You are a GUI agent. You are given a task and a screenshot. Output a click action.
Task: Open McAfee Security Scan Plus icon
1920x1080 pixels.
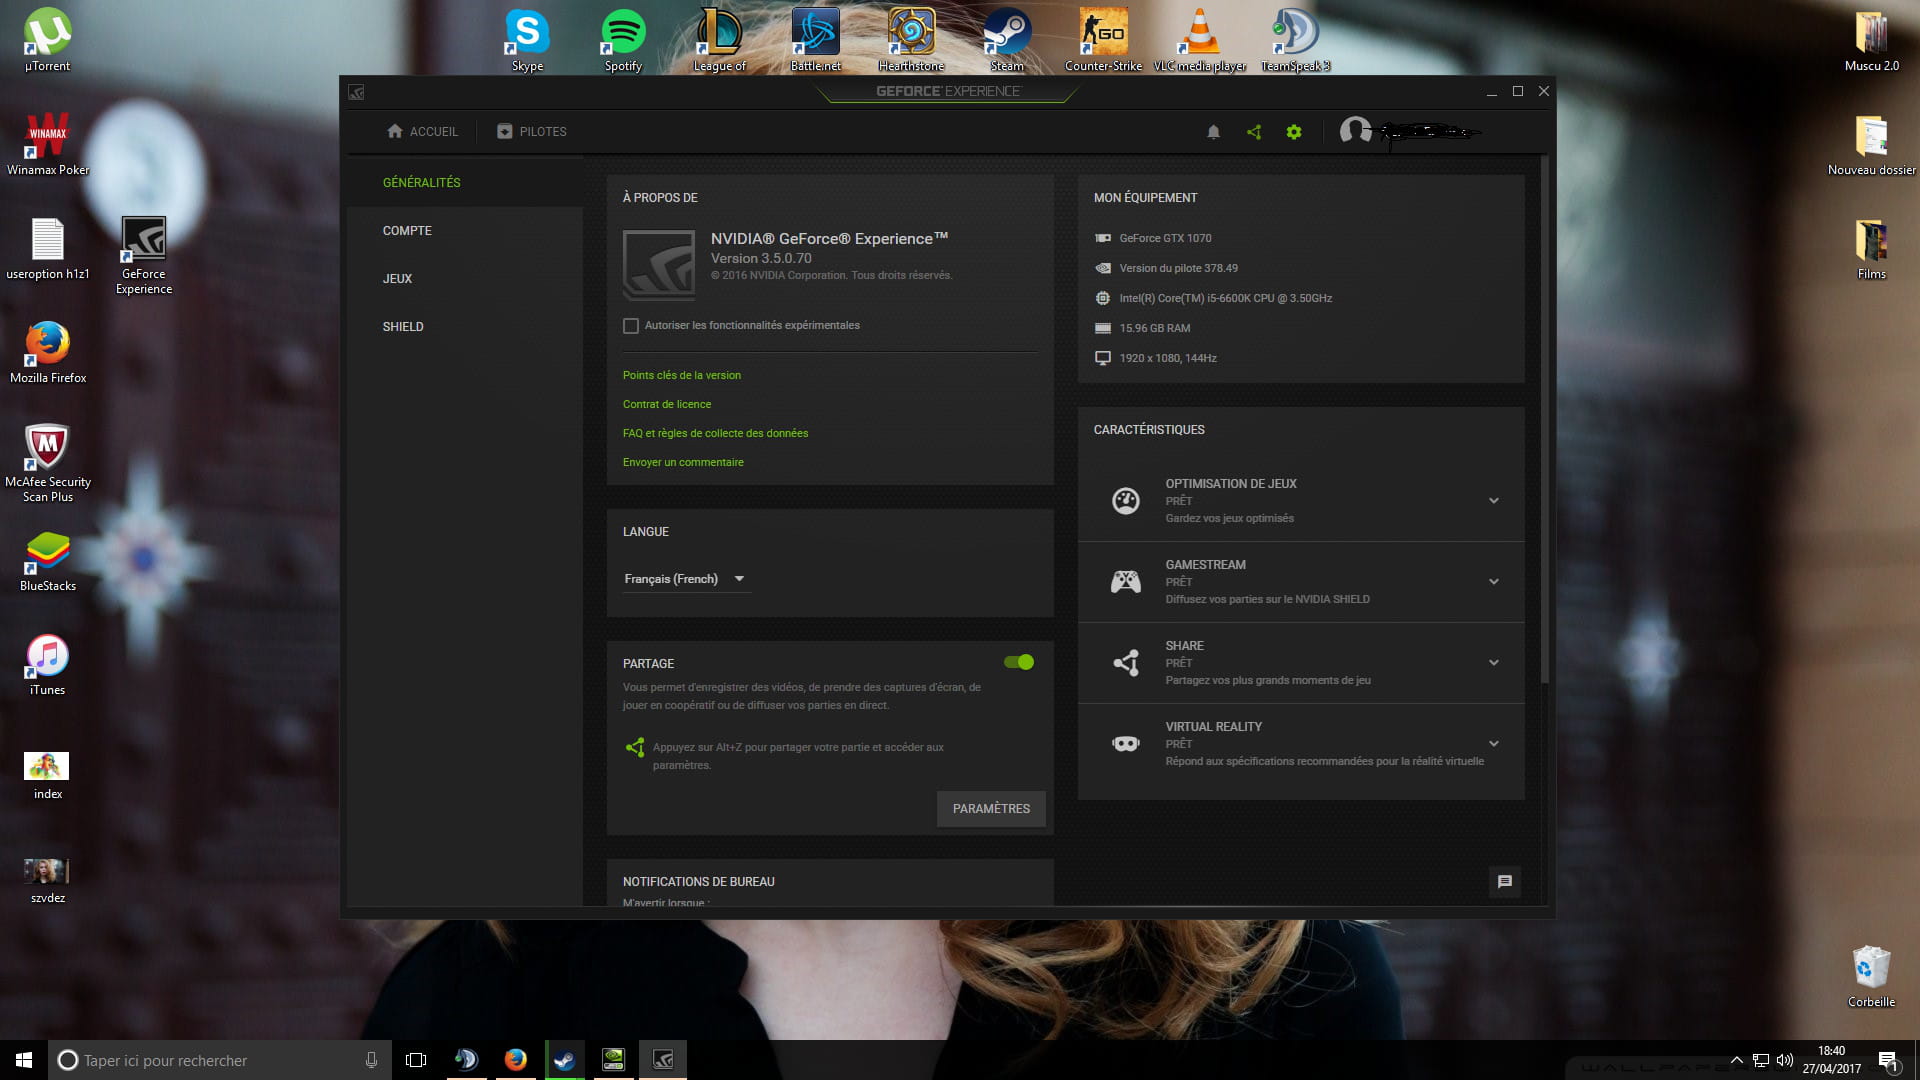click(47, 463)
